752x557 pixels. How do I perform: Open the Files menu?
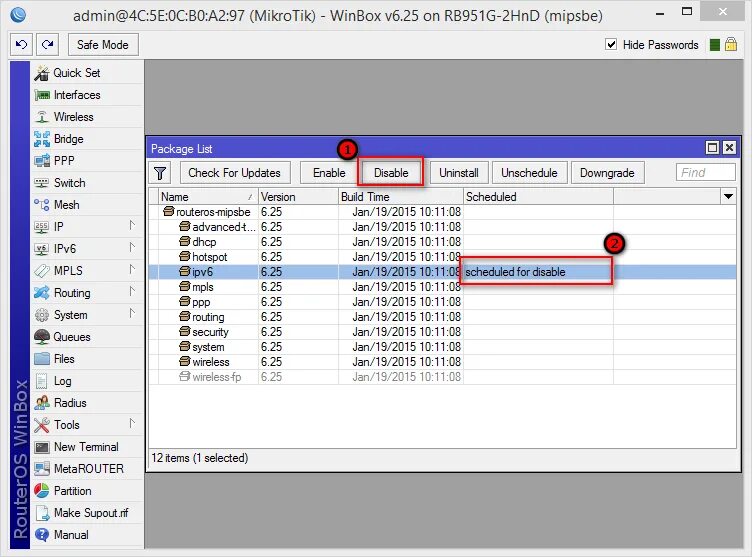88,359
